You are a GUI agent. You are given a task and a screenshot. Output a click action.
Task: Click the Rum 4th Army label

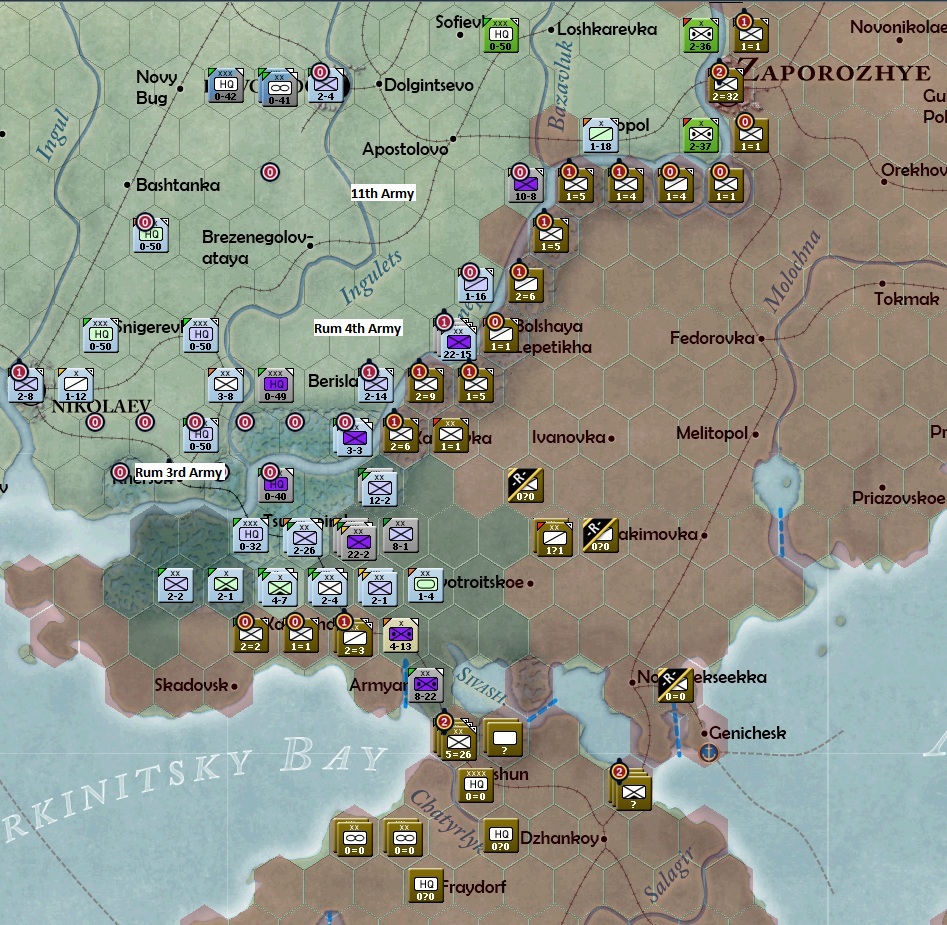(x=358, y=328)
